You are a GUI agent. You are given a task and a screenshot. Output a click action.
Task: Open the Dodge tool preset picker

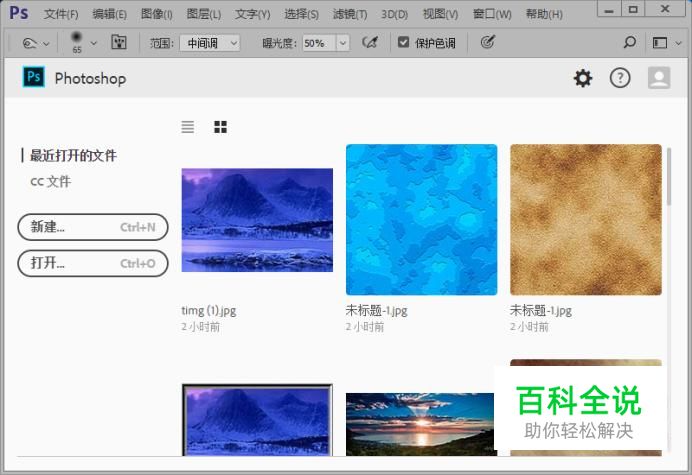(x=29, y=43)
